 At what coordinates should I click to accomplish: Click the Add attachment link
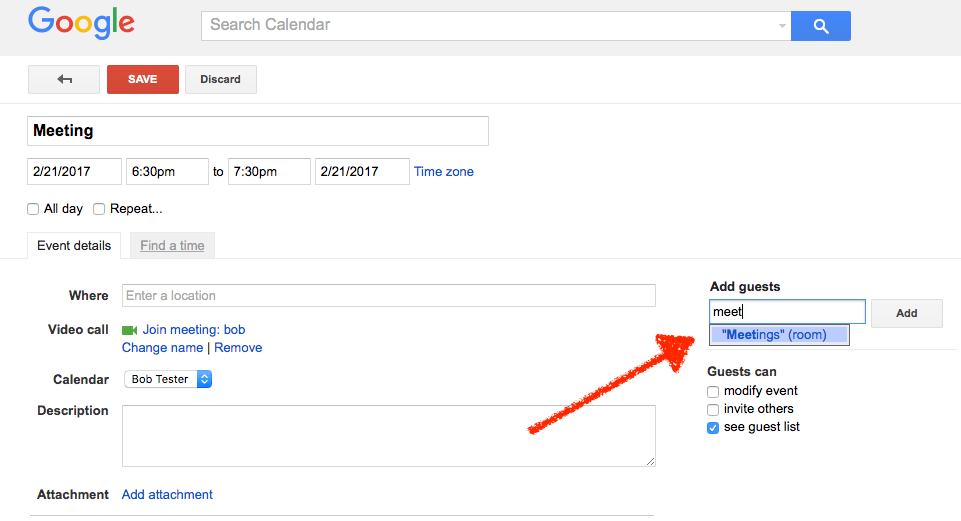coord(167,495)
